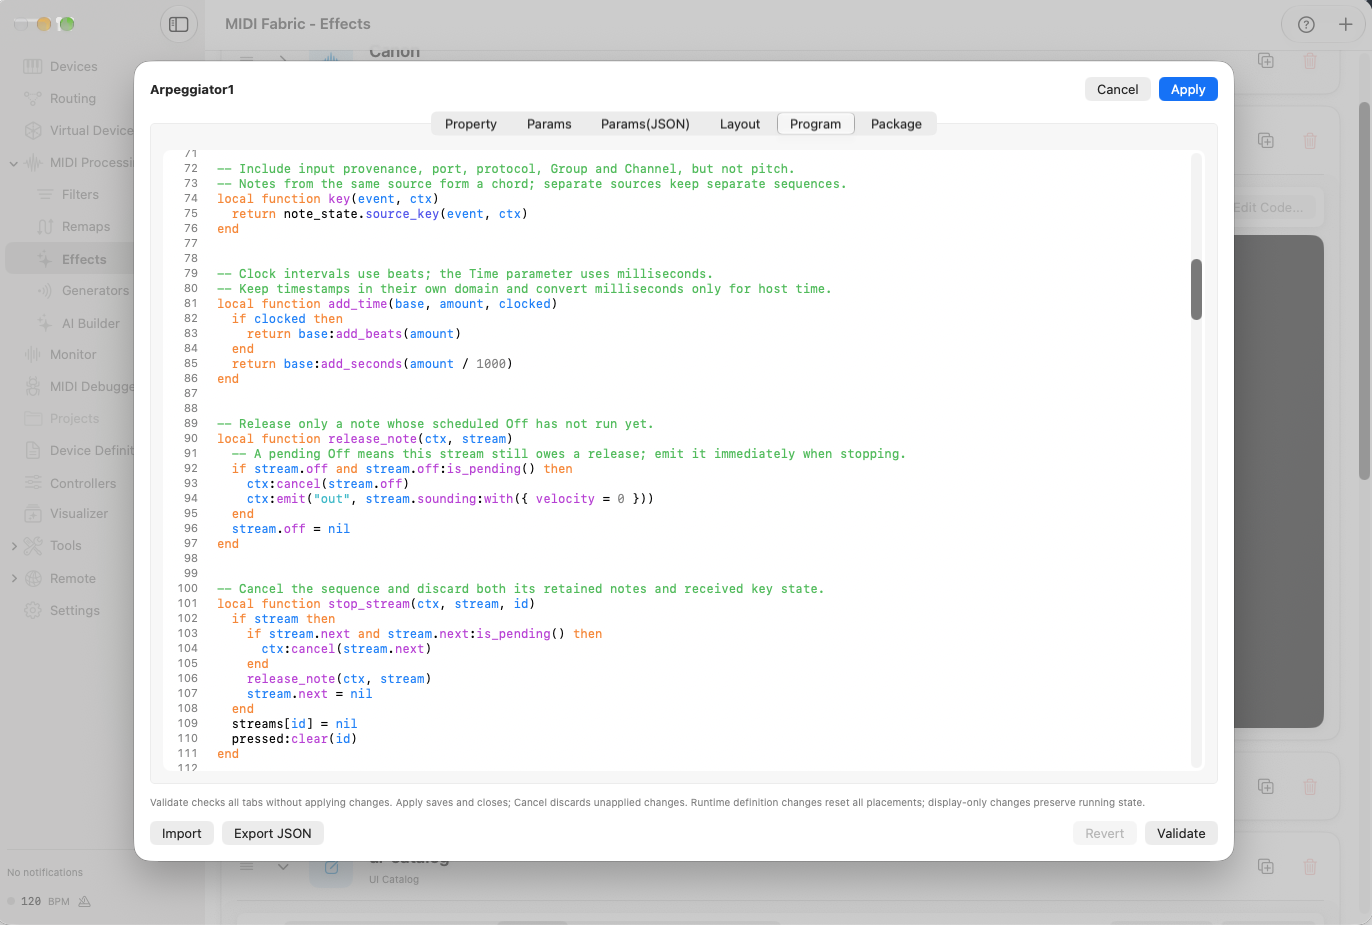Click the code editor vertical scrollbar thumb
The width and height of the screenshot is (1372, 925).
1196,290
